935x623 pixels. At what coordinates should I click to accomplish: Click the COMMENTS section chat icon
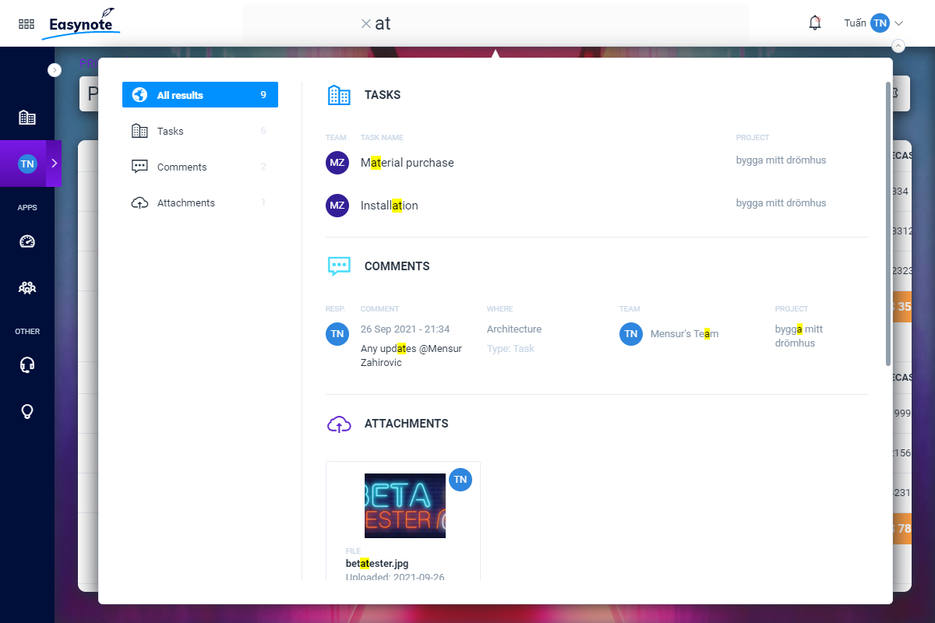339,266
